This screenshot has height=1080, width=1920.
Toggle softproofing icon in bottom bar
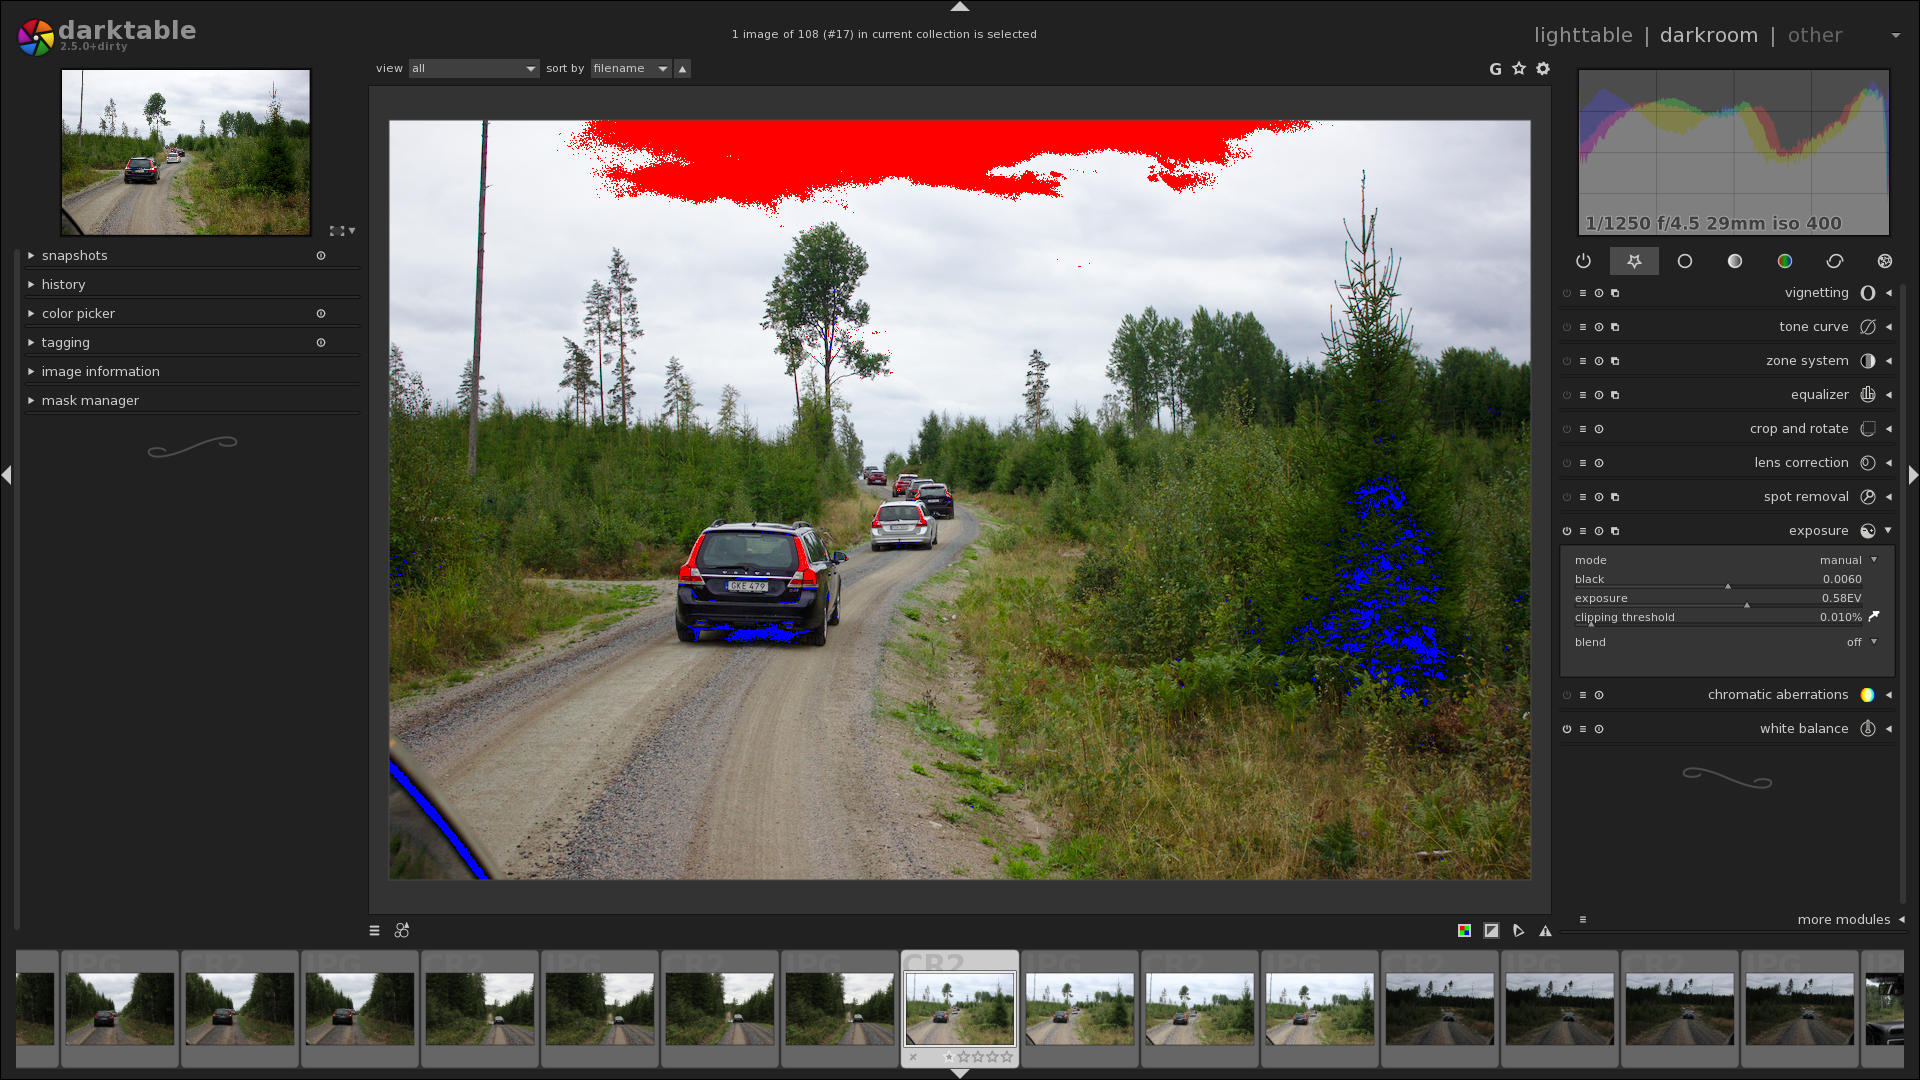1518,931
